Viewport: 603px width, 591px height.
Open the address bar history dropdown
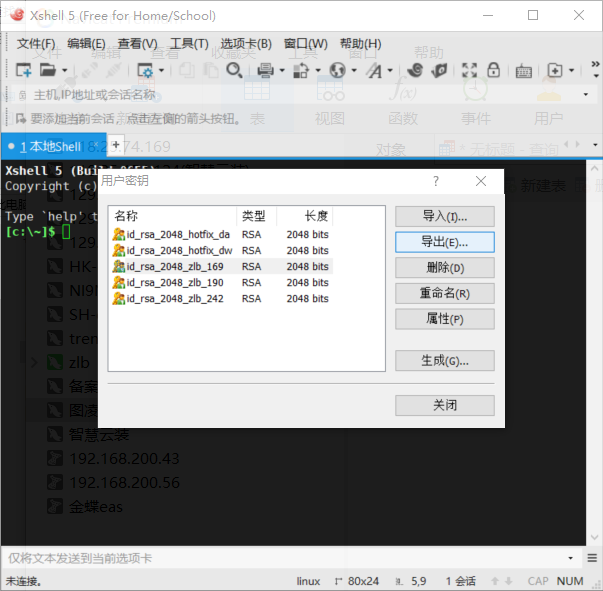(591, 94)
